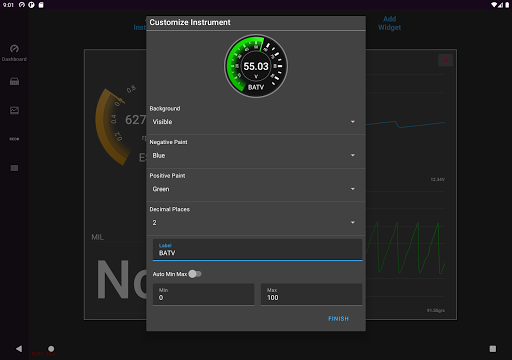Expand the Decimal Places dropdown showing 2
This screenshot has width=512, height=360.
pos(256,222)
